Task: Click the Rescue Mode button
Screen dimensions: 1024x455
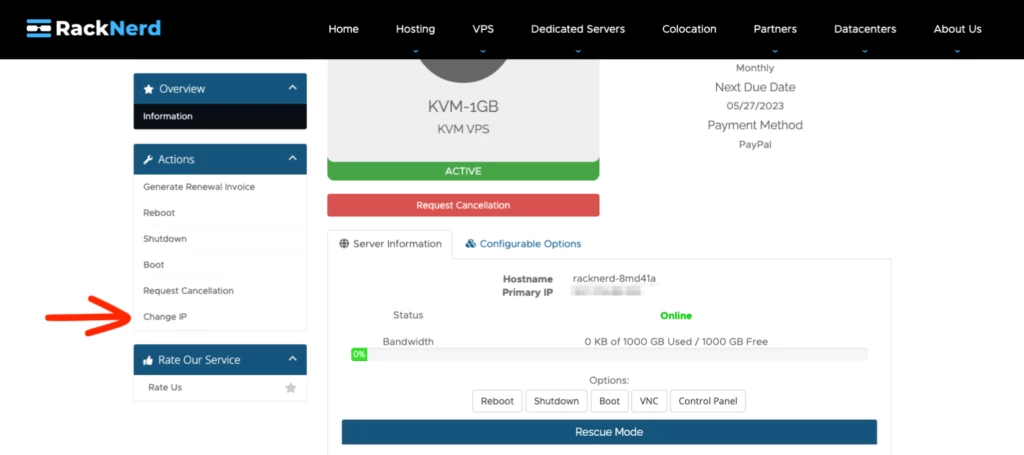Action: (609, 432)
